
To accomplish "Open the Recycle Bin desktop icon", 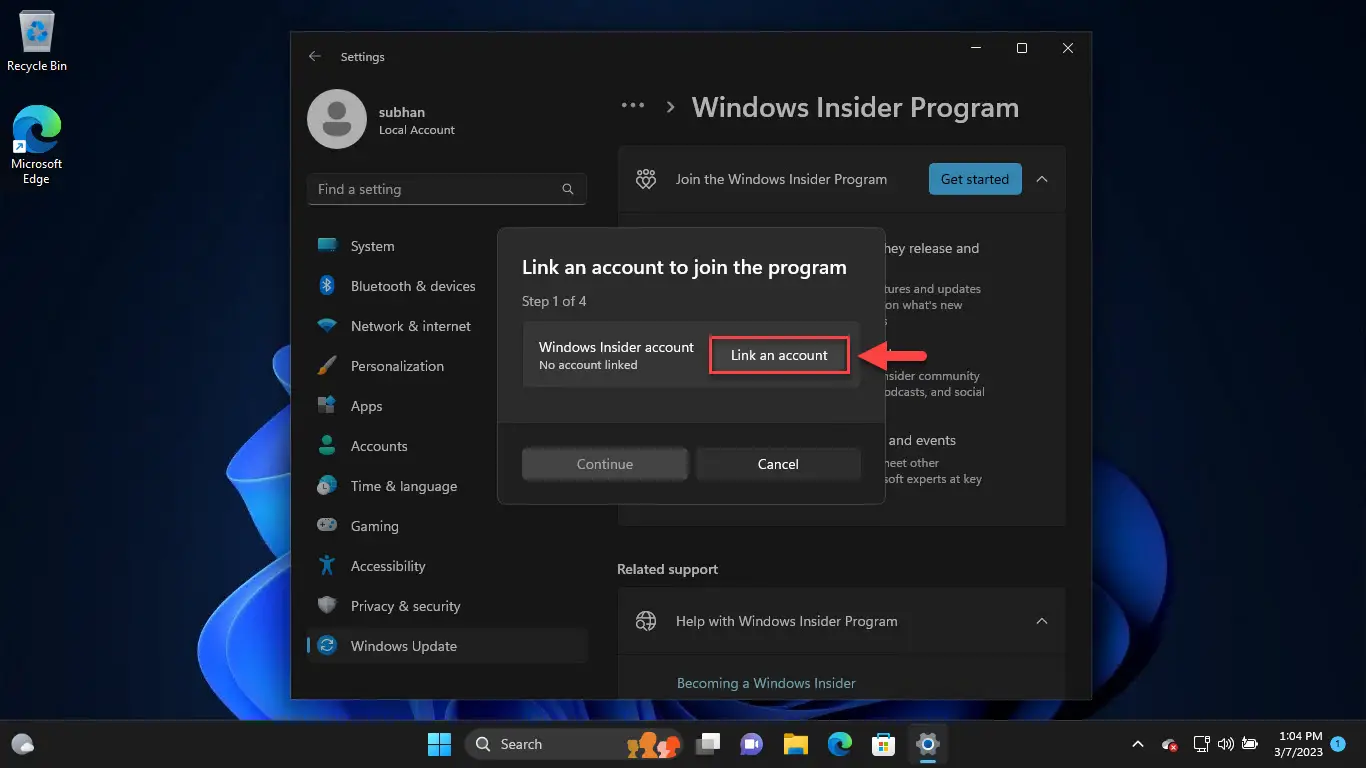I will click(37, 42).
